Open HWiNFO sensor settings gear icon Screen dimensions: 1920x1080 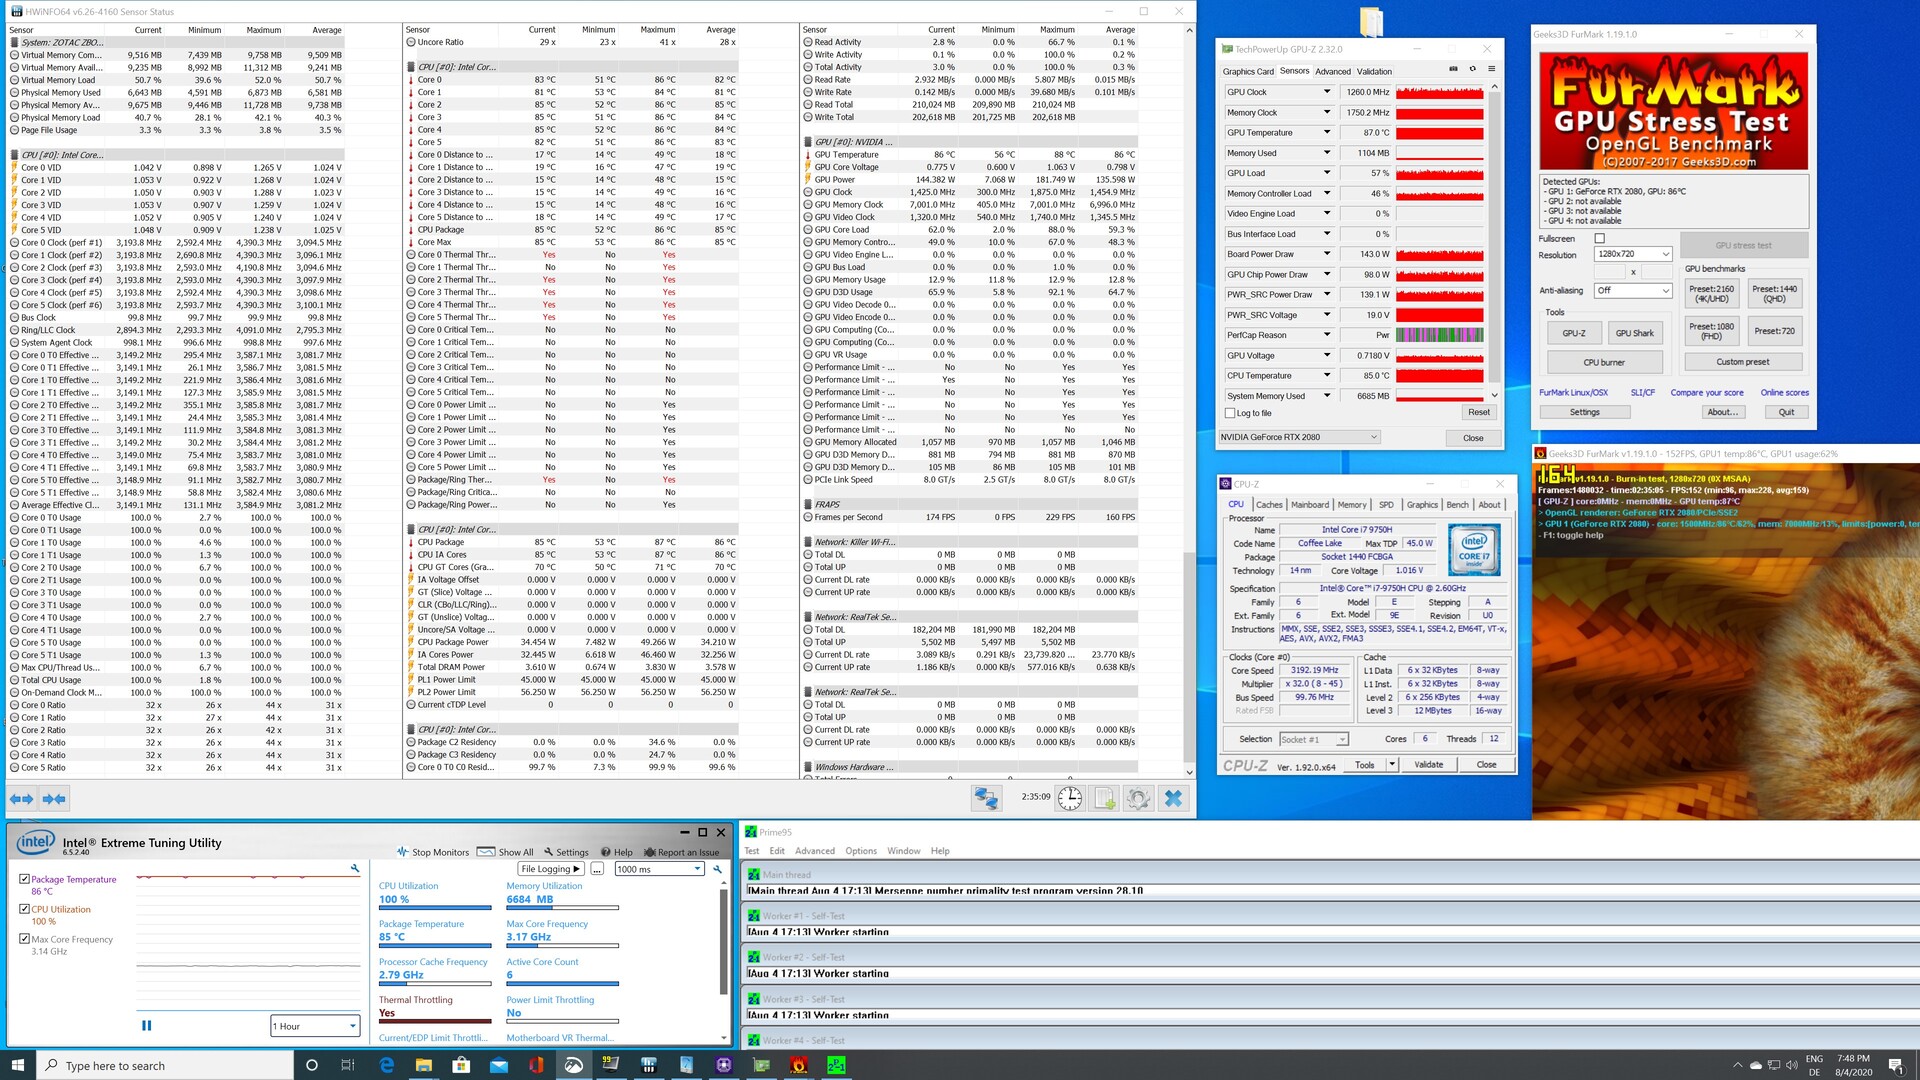(1138, 798)
